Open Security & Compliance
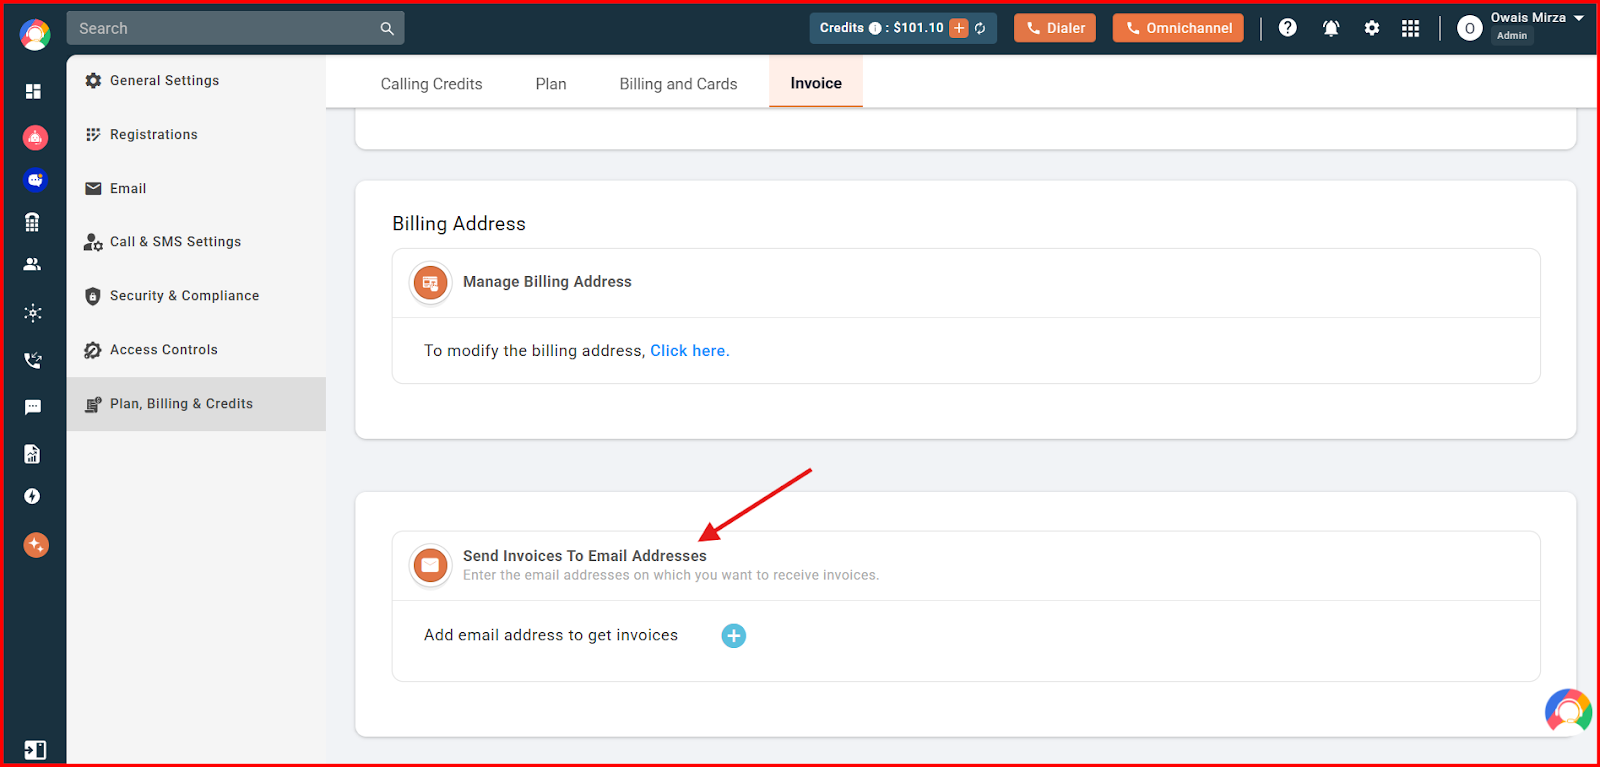 196,296
